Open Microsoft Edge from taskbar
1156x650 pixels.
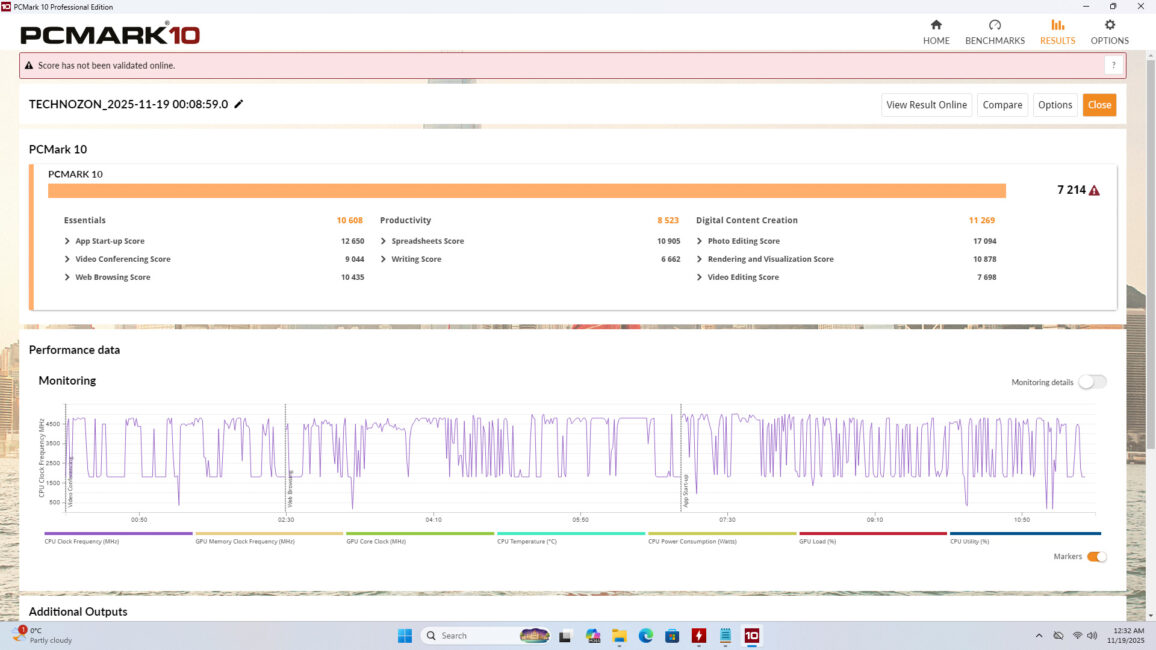coord(646,636)
